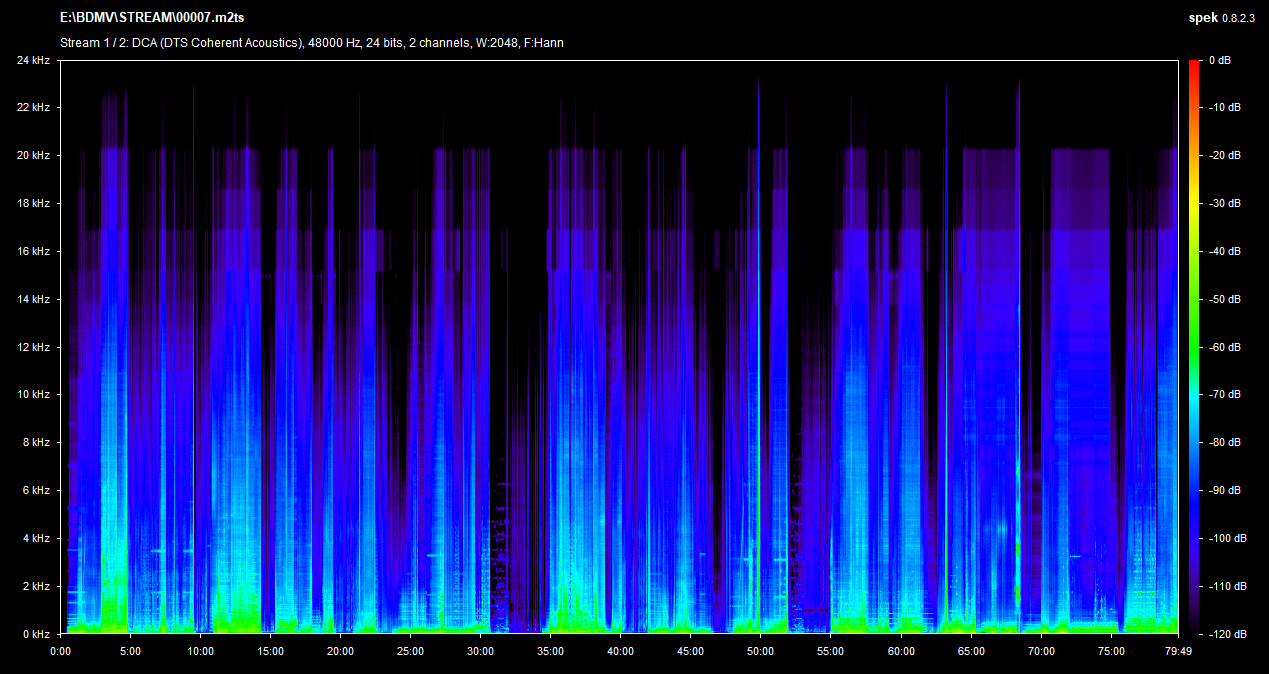Click the 24 kHz frequency axis label

[x=33, y=61]
